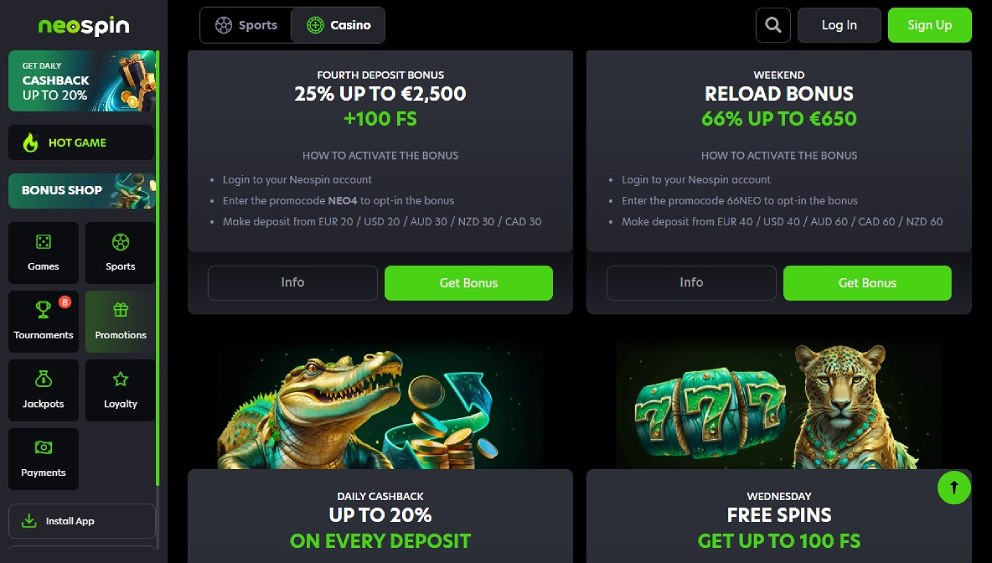Go to Promotions gift tile
The image size is (992, 563).
[x=120, y=321]
